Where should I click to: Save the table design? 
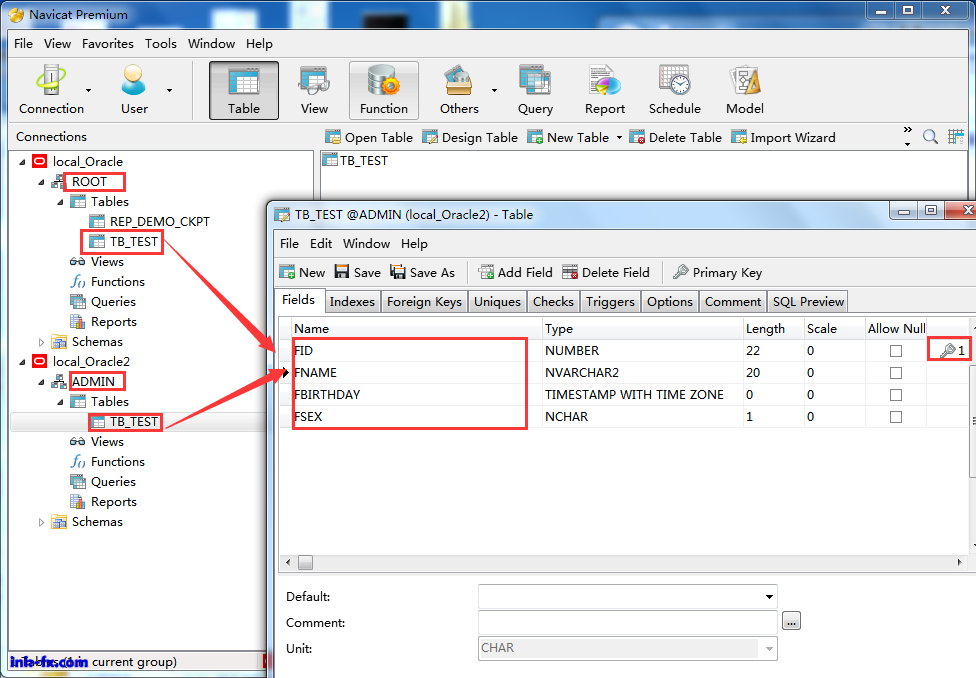[358, 273]
